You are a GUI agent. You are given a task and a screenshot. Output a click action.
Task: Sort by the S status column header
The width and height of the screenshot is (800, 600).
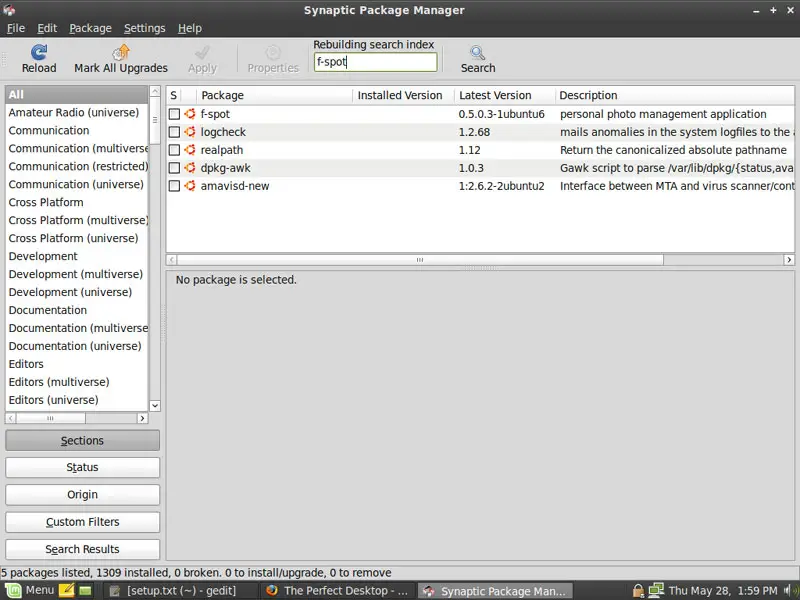point(173,95)
